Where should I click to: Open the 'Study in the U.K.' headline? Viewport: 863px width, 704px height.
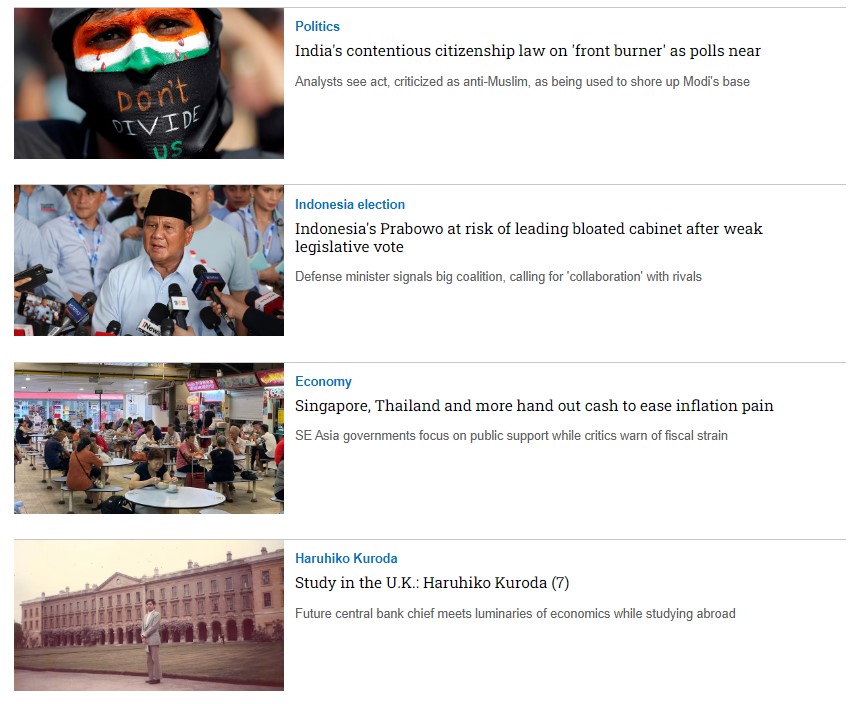click(432, 582)
